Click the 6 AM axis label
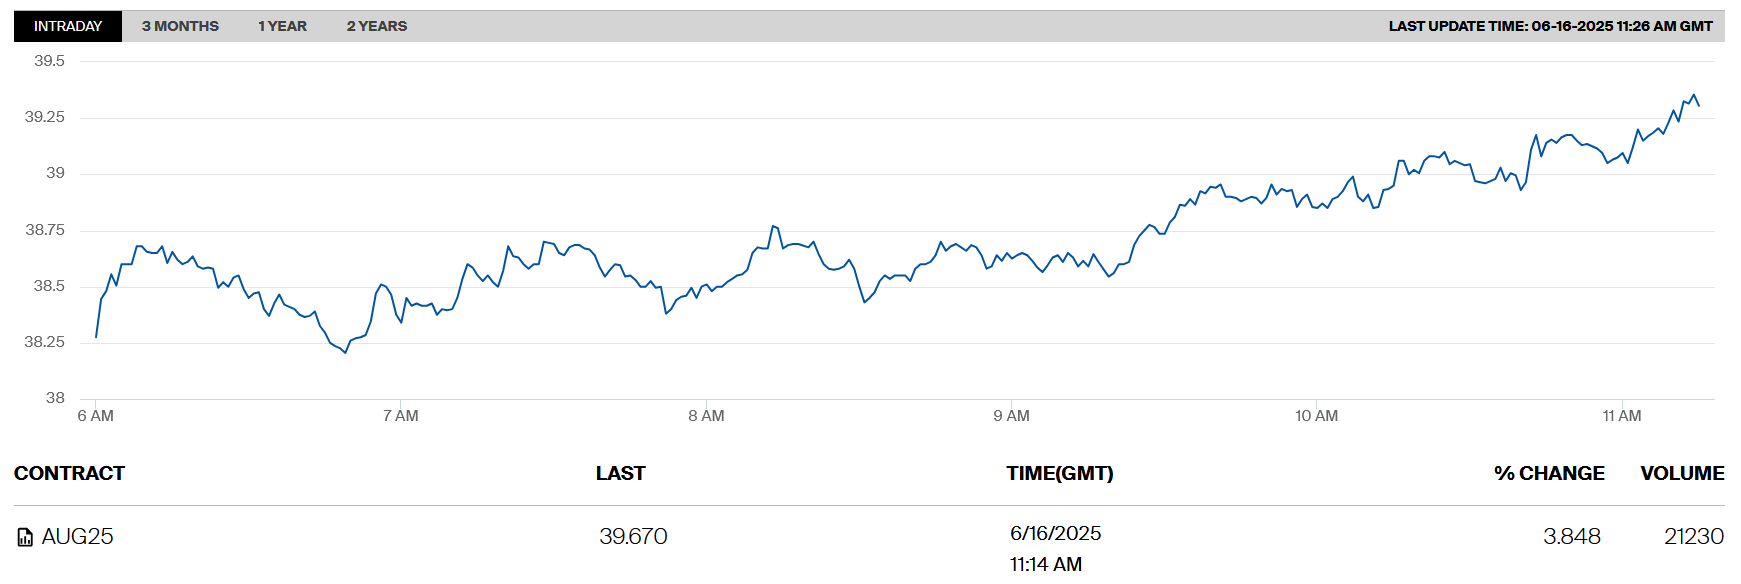 coord(95,416)
